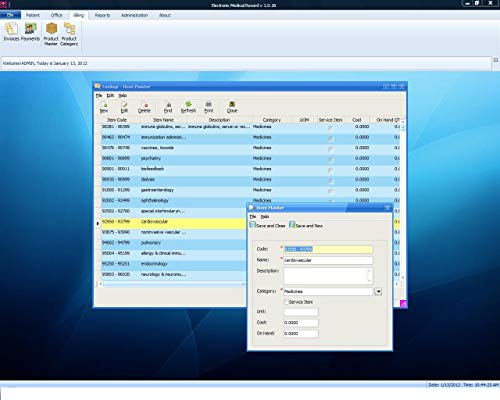Toggle service checkbox in immunization administ row

331,138
